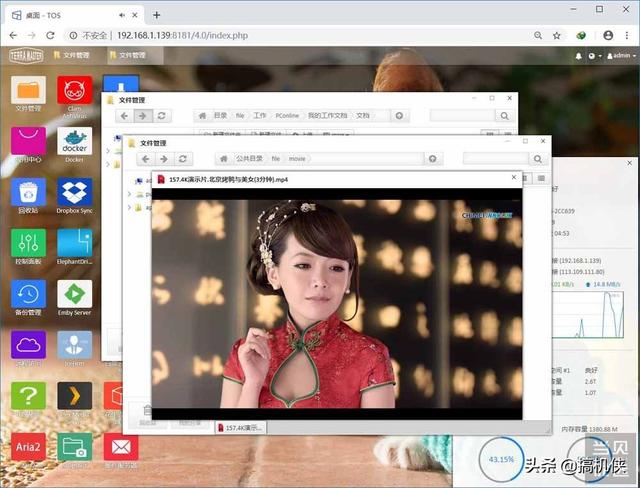Expand the second tree folder in front file manager

[129, 208]
